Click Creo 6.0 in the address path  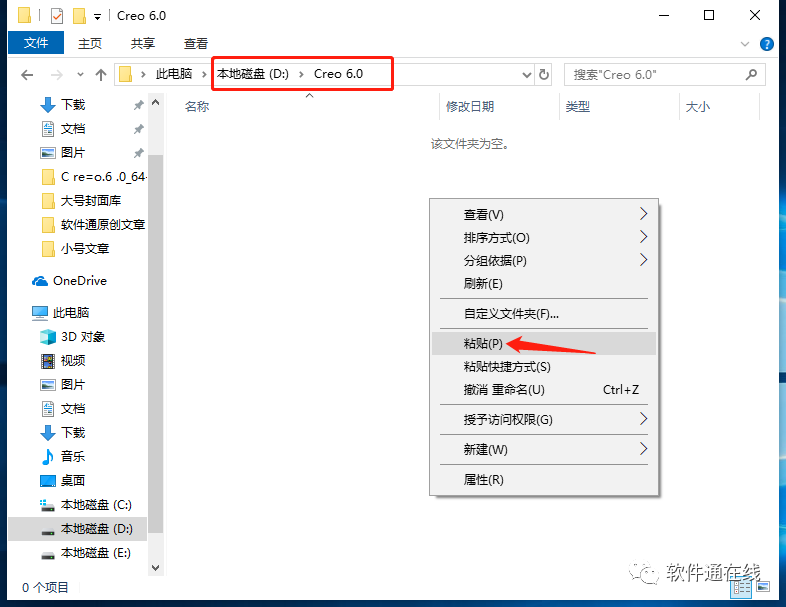pos(338,74)
